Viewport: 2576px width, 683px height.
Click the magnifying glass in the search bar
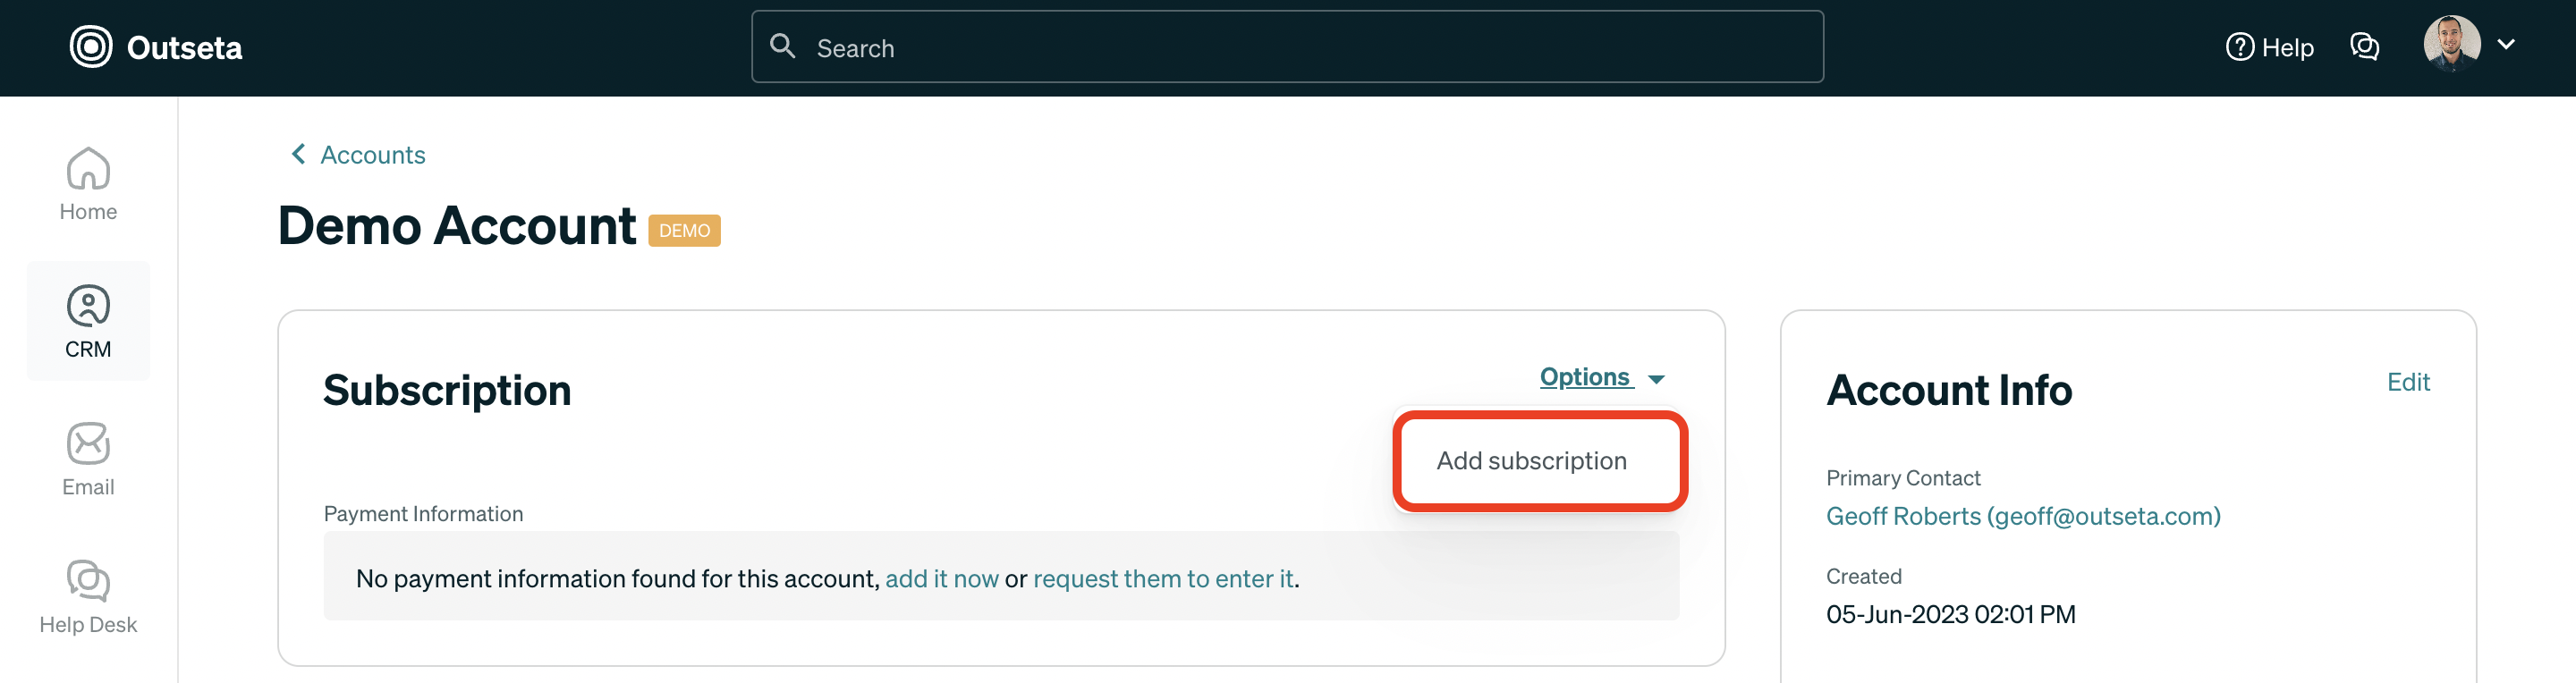tap(783, 46)
